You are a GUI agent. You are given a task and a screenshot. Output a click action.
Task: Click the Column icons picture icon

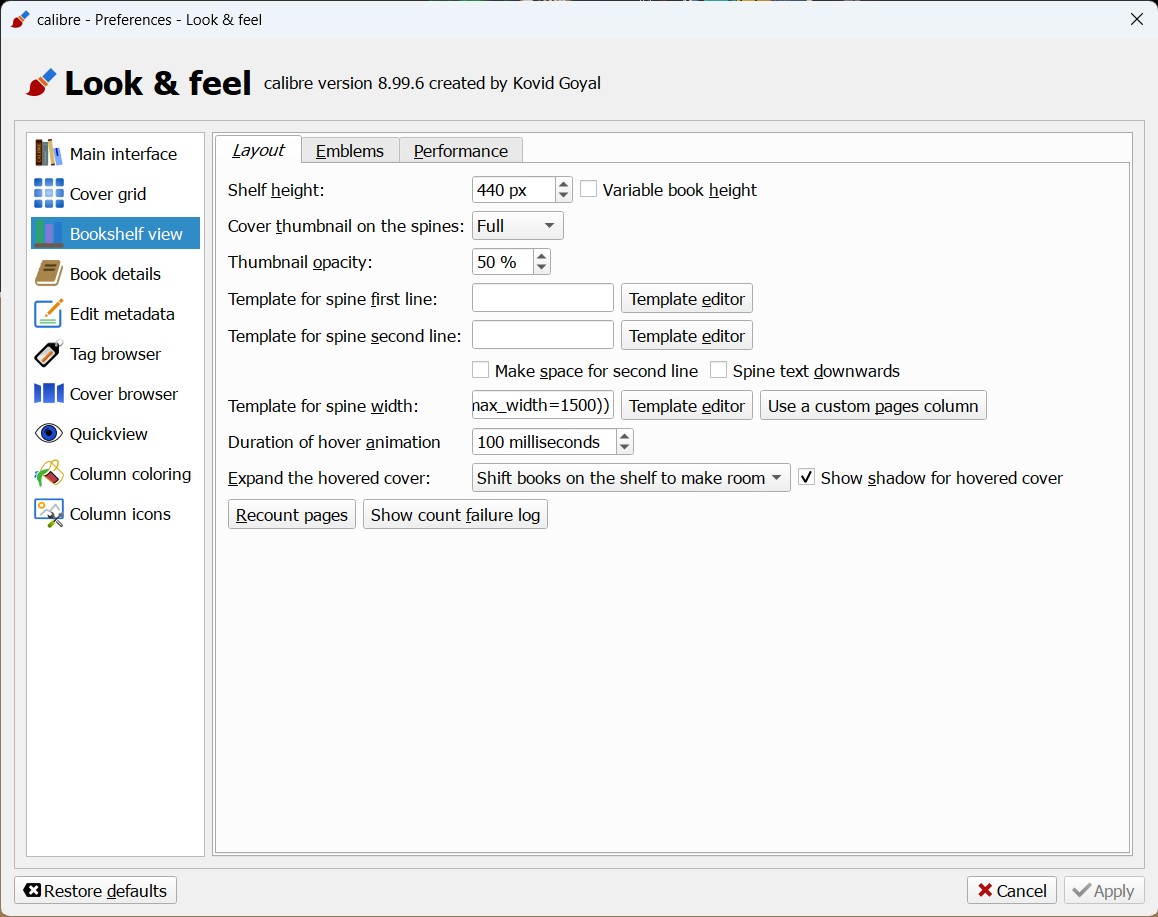coord(49,514)
